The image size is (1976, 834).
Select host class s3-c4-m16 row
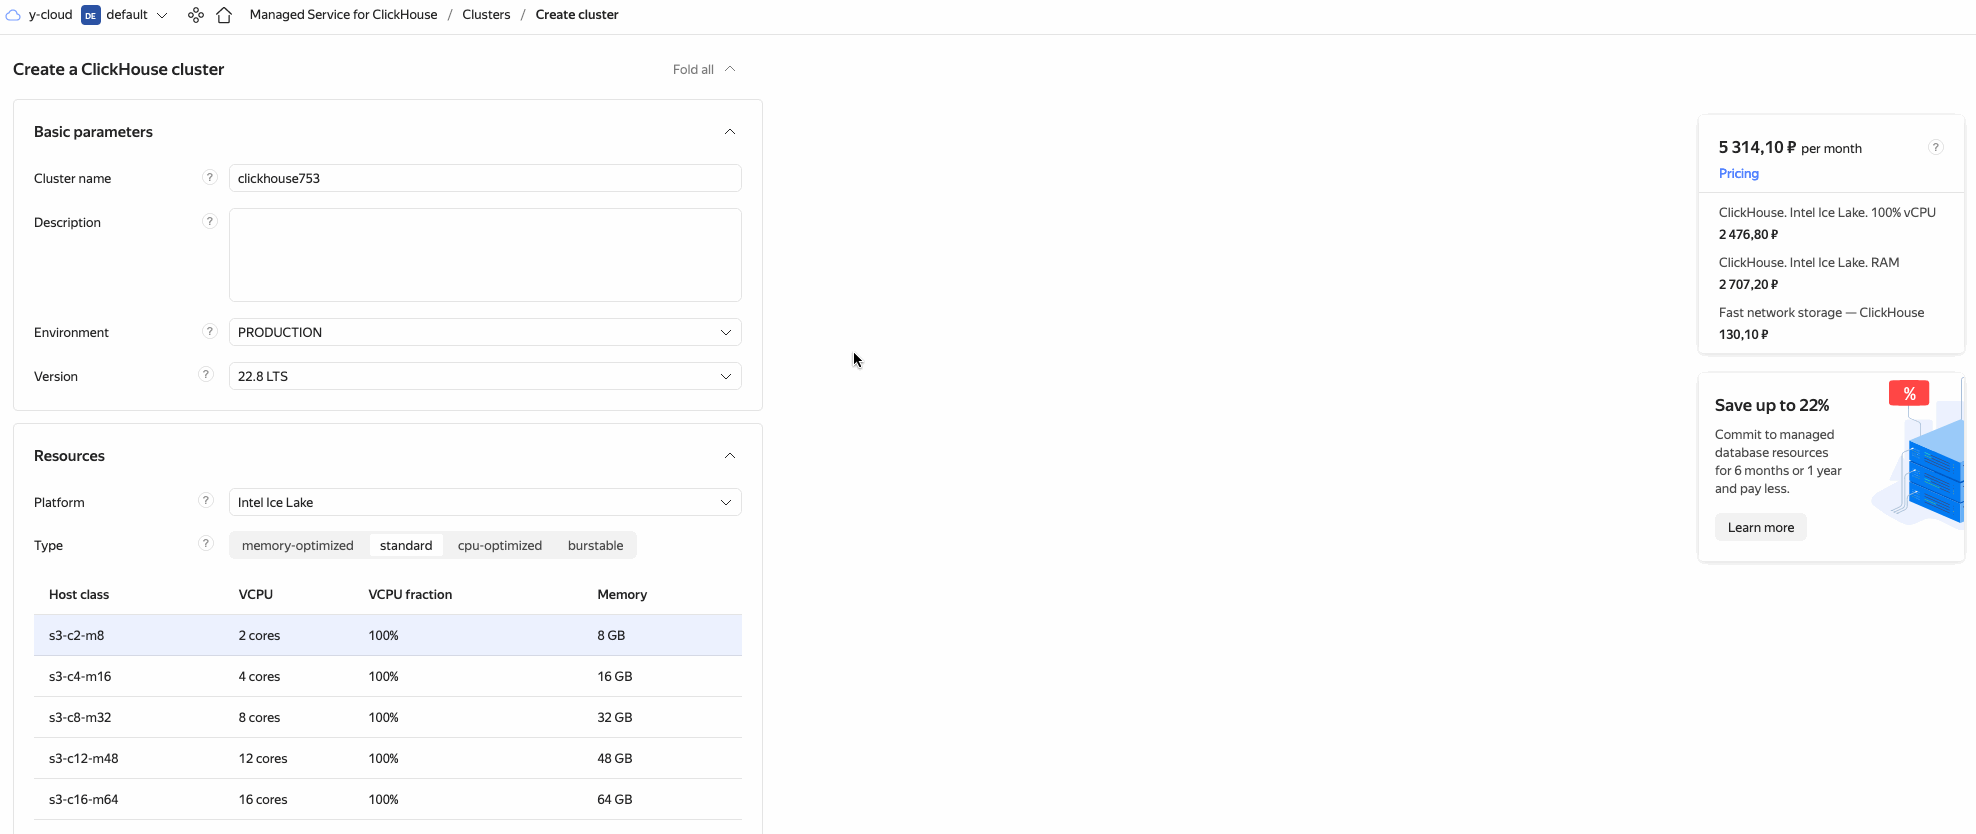coord(388,676)
